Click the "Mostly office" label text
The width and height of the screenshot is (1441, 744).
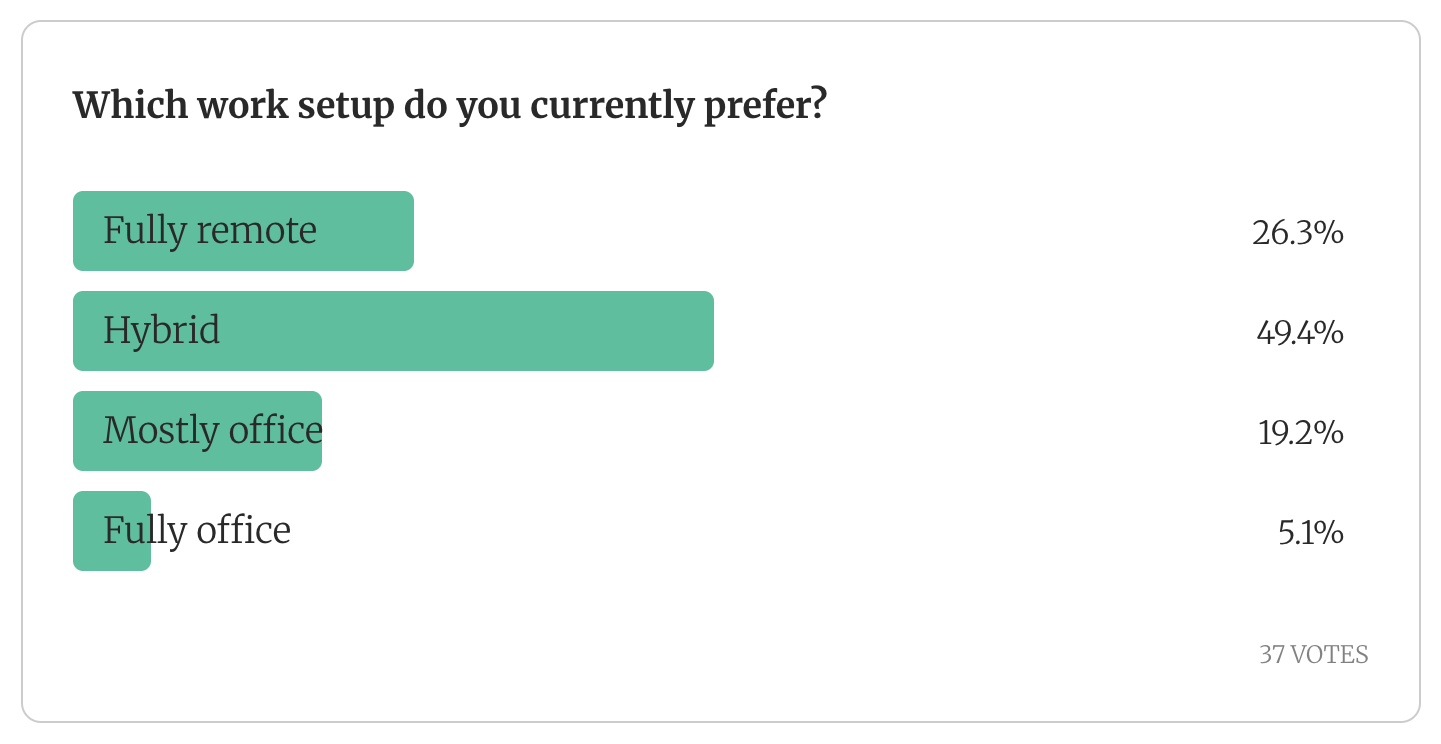(x=213, y=431)
